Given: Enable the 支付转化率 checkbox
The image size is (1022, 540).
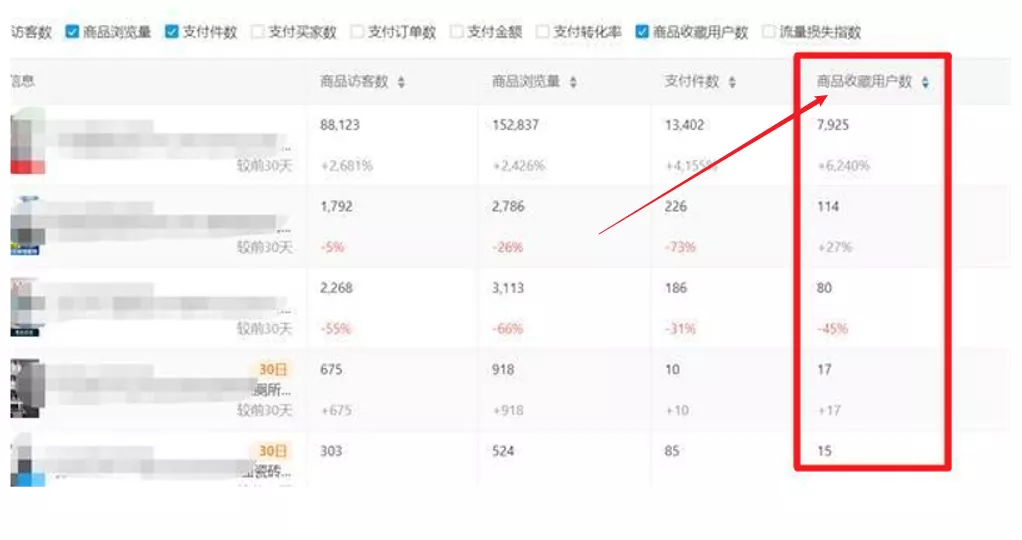Looking at the screenshot, I should [543, 32].
